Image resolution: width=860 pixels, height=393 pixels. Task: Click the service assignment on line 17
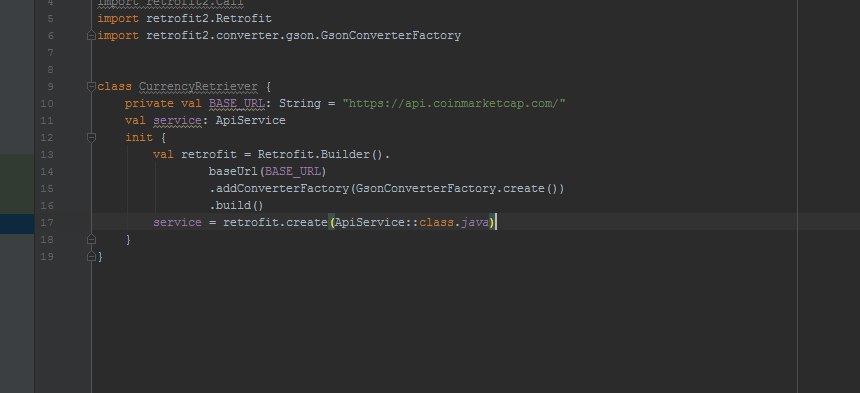pos(177,222)
